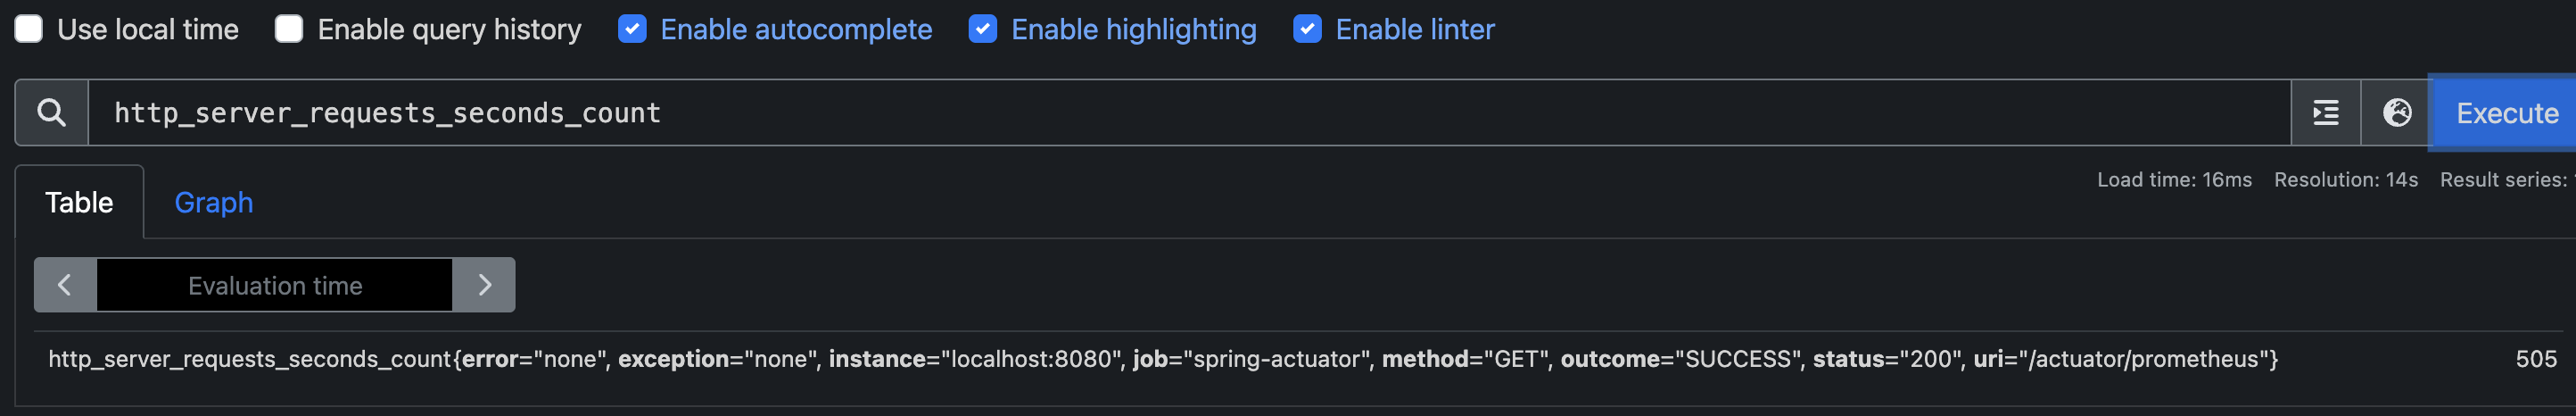Click the format expression icon
The height and width of the screenshot is (416, 2576).
(2325, 113)
